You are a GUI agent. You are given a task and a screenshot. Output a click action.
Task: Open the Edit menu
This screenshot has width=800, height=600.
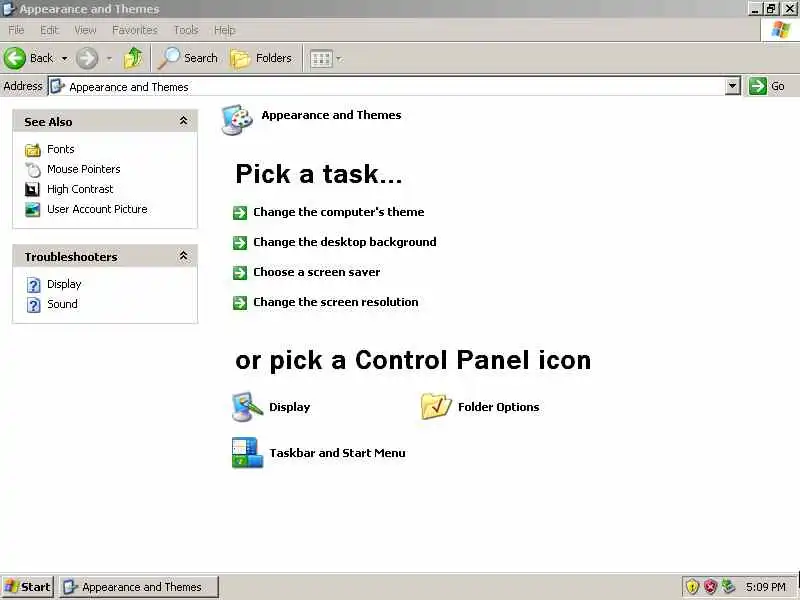49,30
